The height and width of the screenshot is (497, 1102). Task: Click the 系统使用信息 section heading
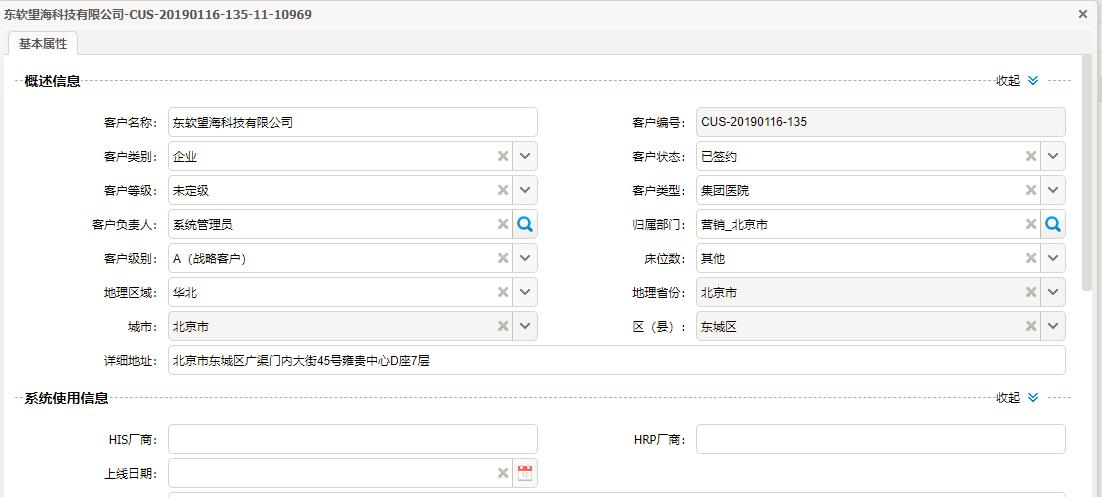66,399
